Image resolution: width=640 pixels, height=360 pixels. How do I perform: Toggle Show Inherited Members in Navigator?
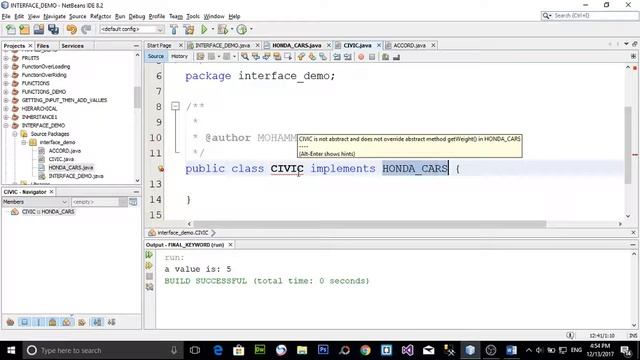[x=10, y=322]
